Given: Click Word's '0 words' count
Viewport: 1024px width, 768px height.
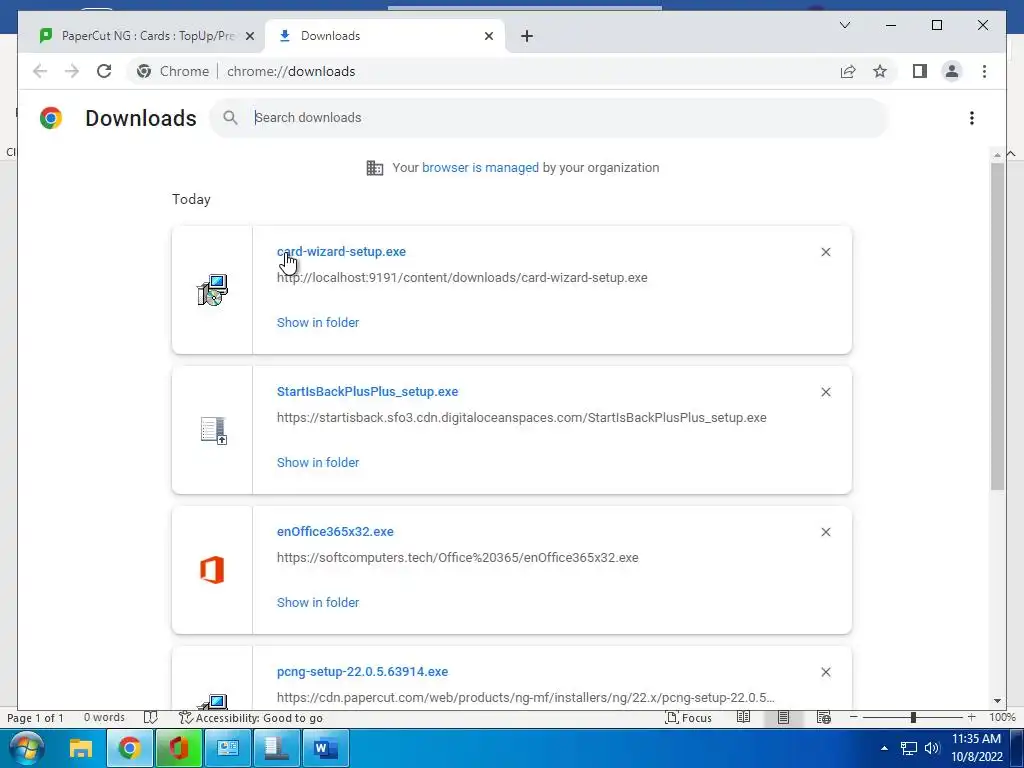Looking at the screenshot, I should [104, 718].
